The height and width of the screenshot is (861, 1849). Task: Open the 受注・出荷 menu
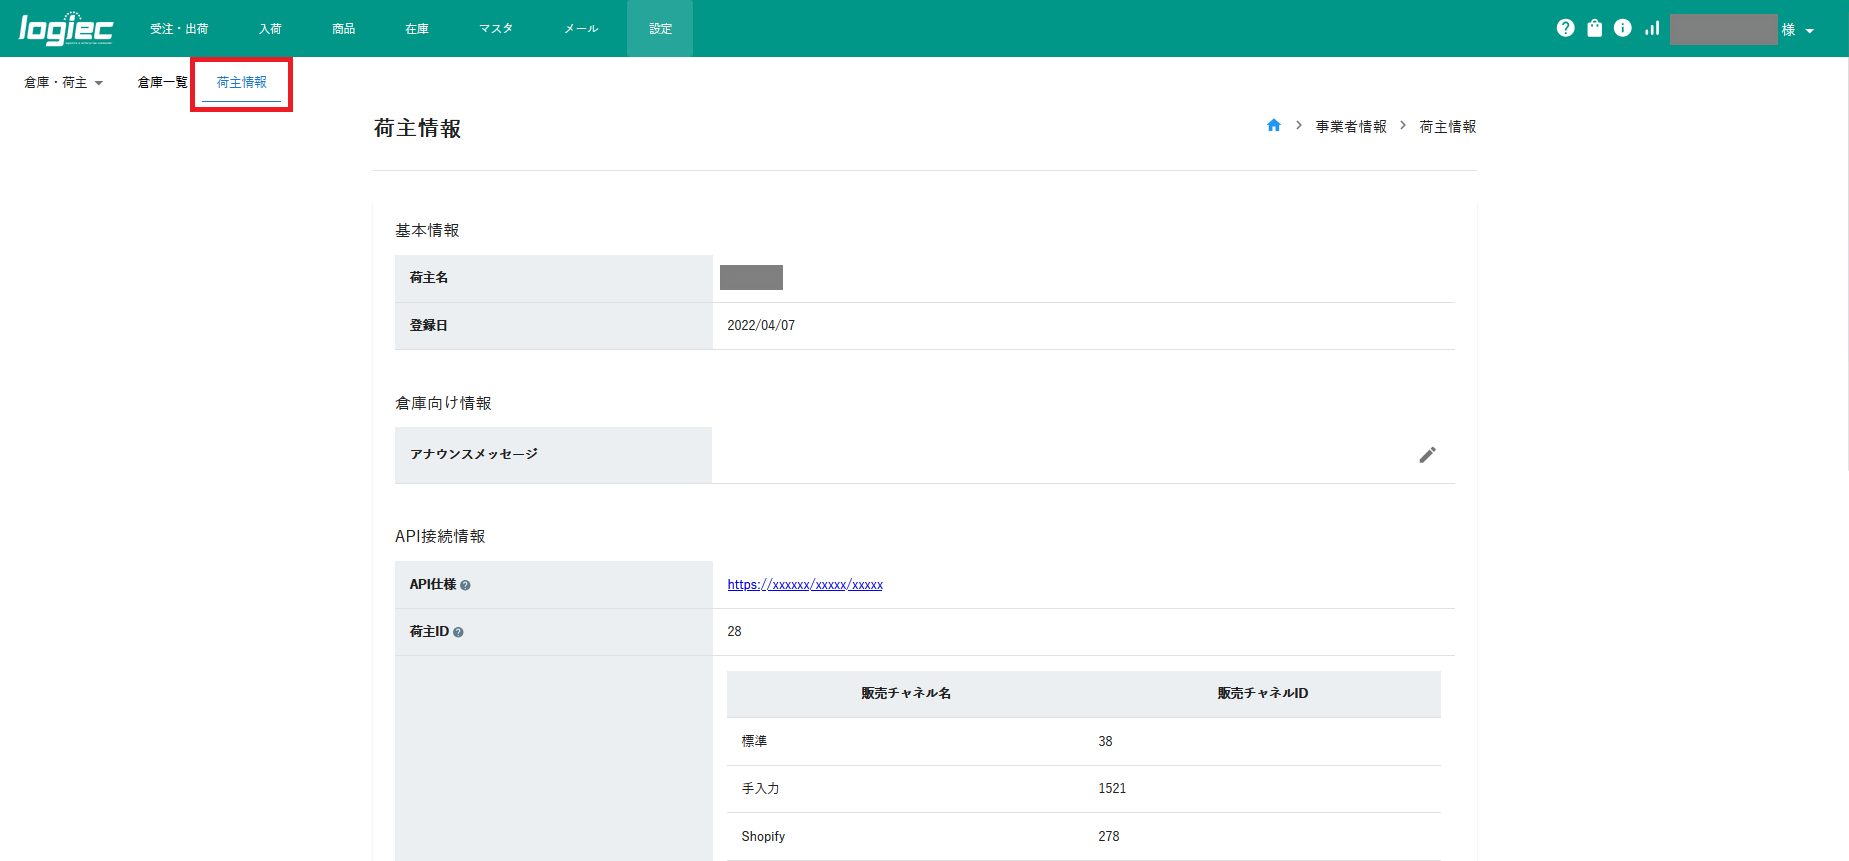click(179, 29)
